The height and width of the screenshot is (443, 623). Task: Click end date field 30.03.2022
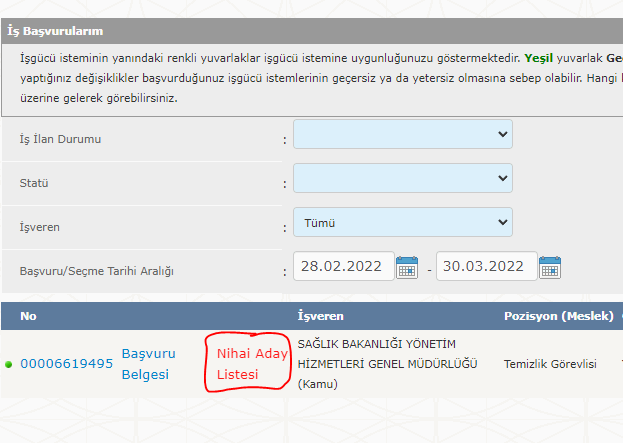click(x=485, y=267)
